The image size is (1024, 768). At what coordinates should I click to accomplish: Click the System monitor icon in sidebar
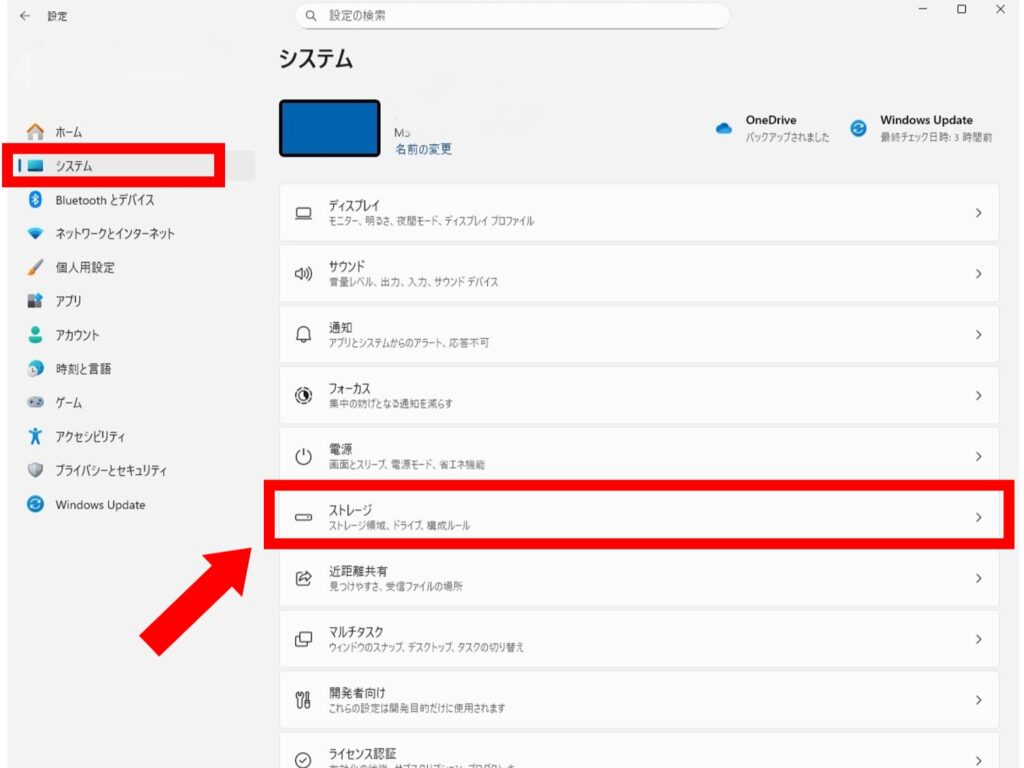35,166
